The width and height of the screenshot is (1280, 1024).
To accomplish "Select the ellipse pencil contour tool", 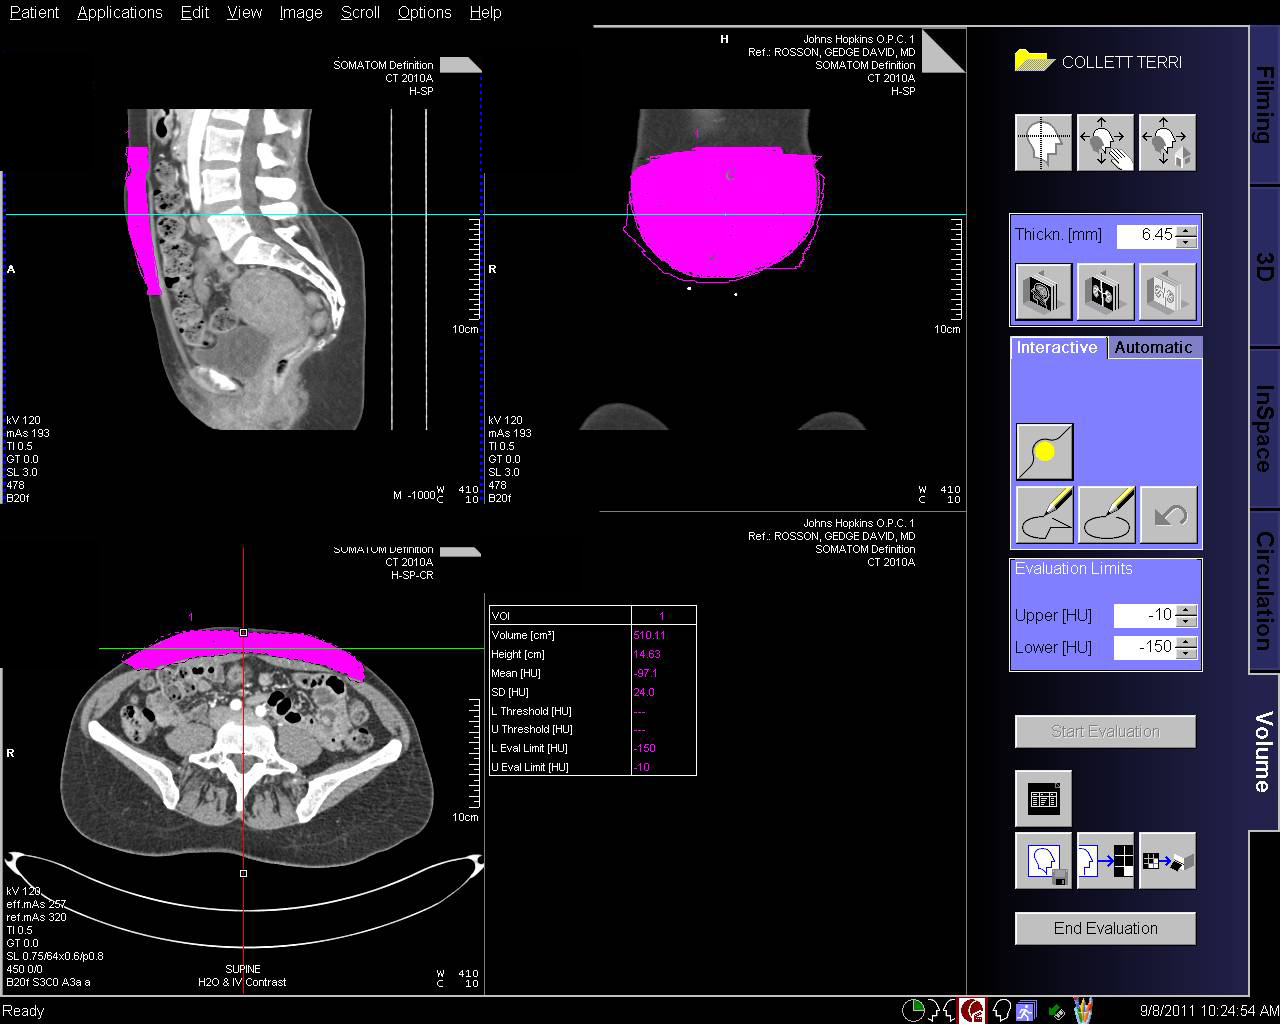I will click(x=1107, y=514).
